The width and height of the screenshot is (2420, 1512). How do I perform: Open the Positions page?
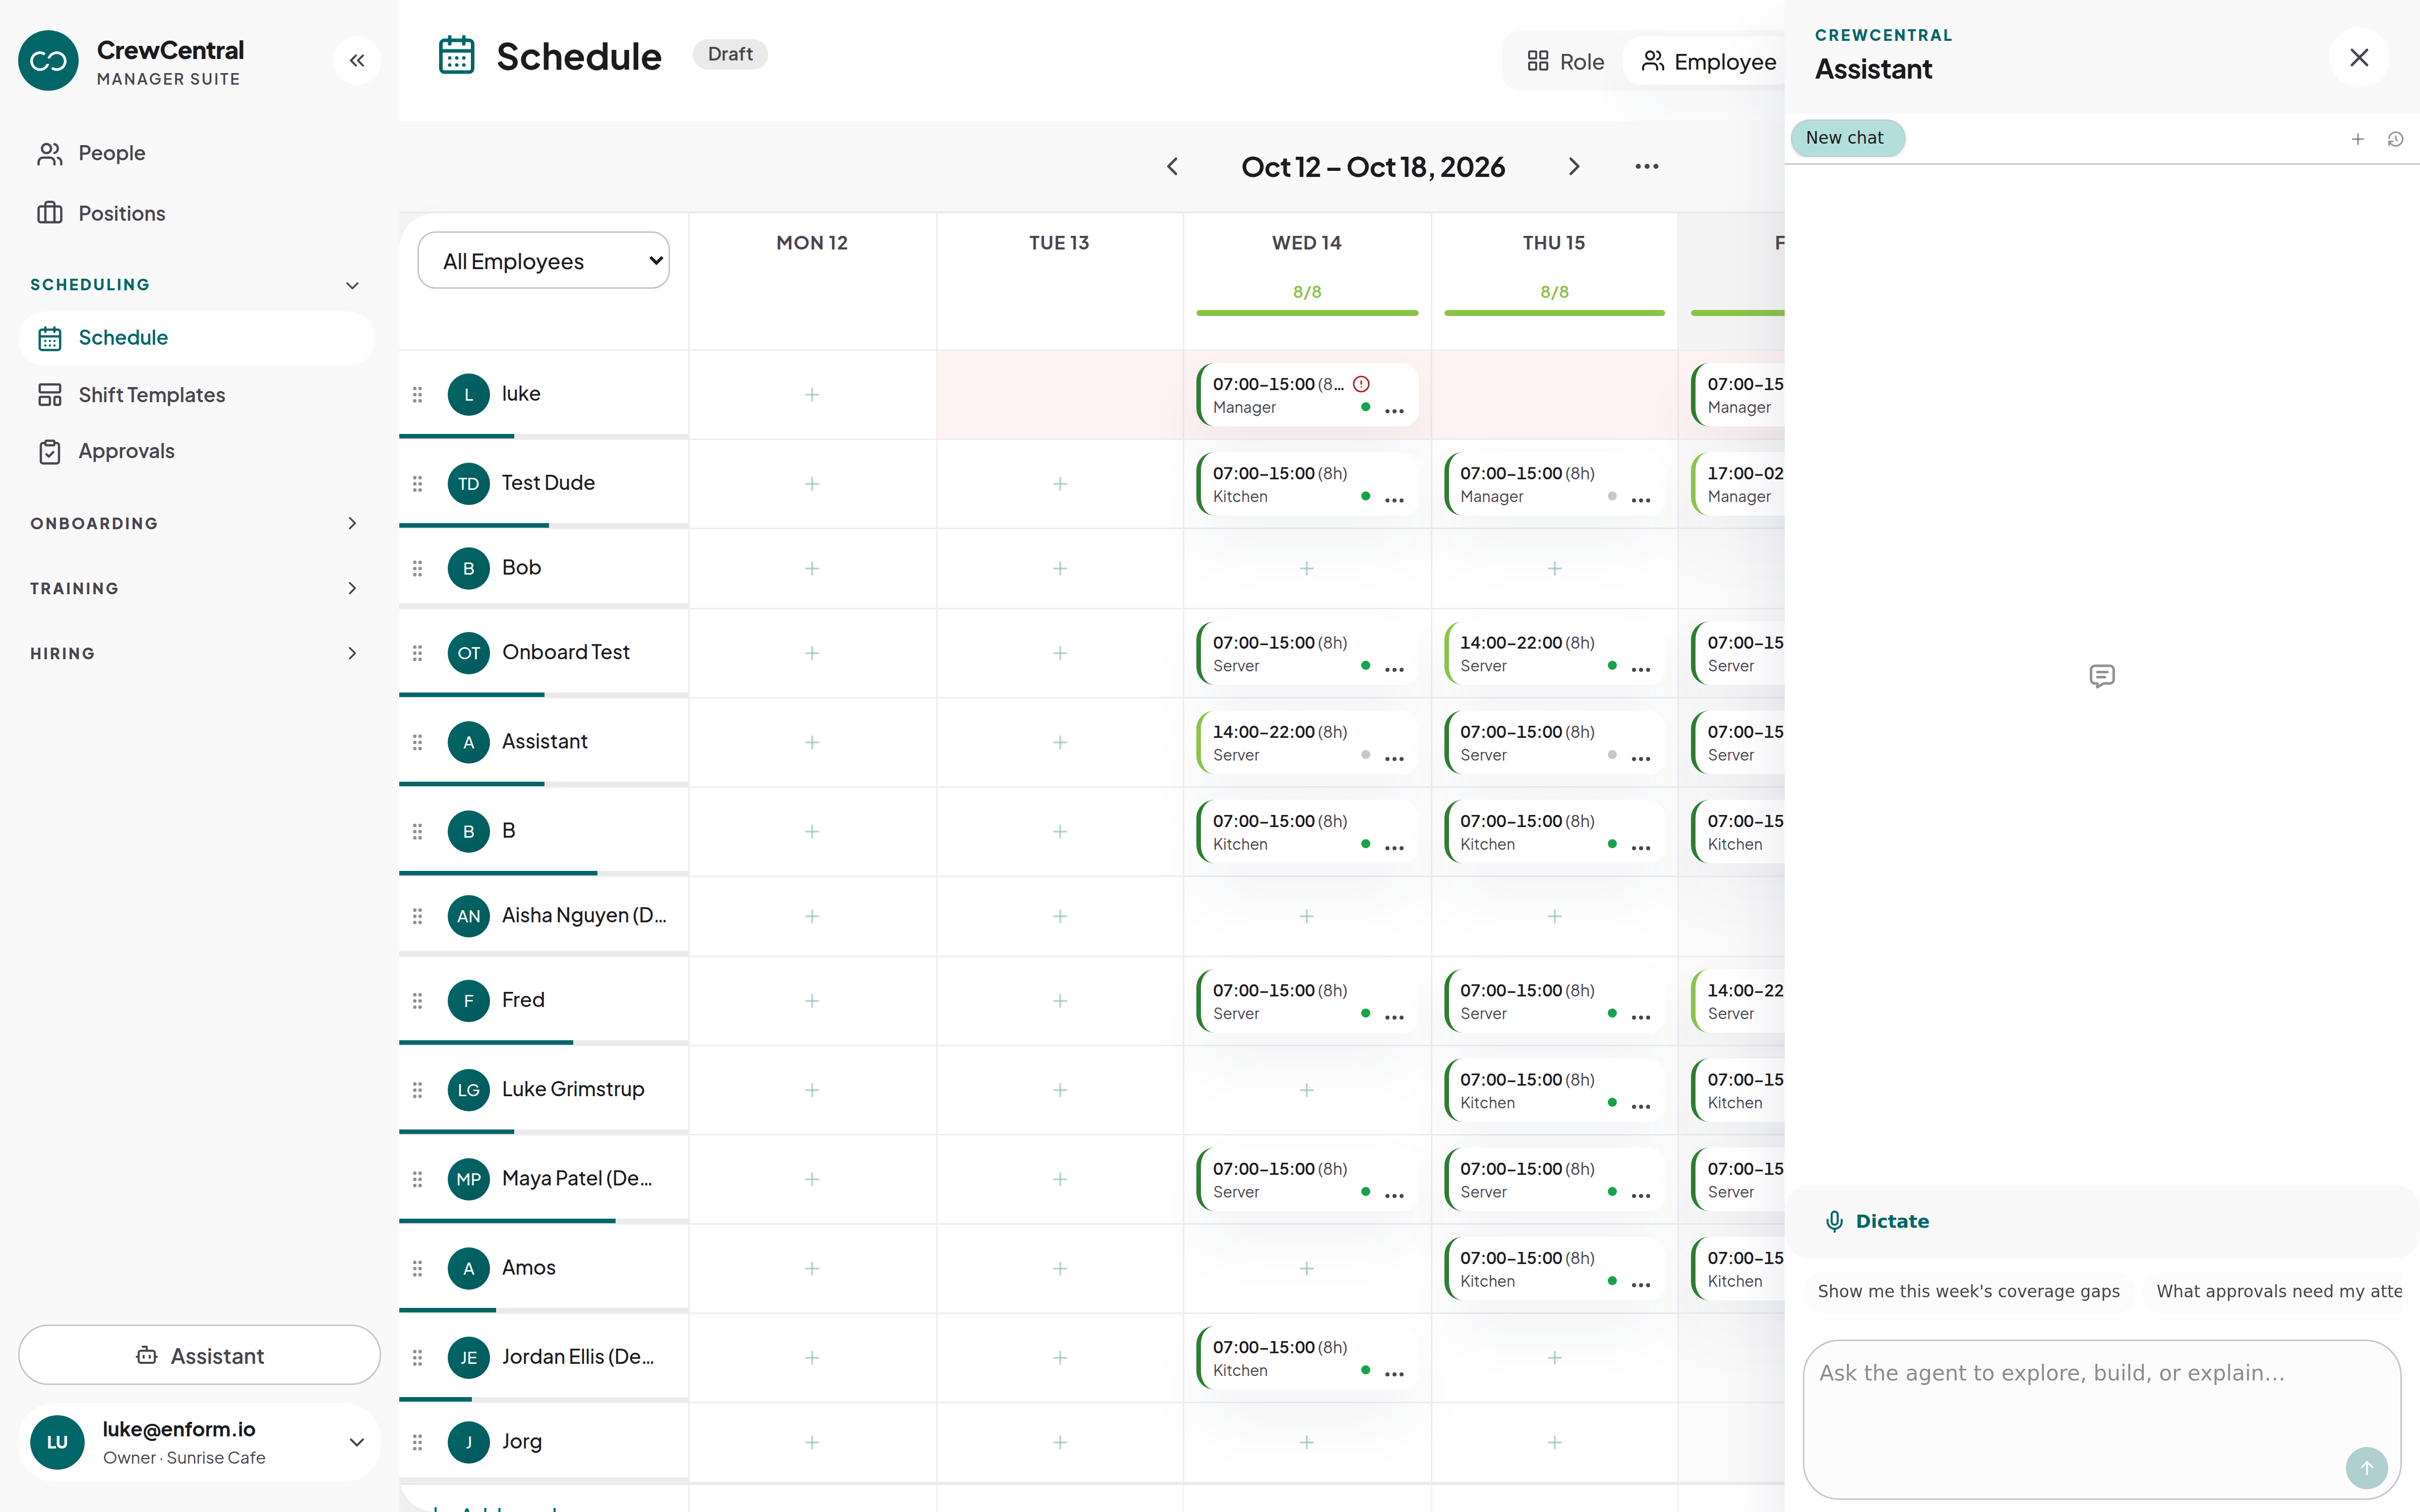point(196,213)
